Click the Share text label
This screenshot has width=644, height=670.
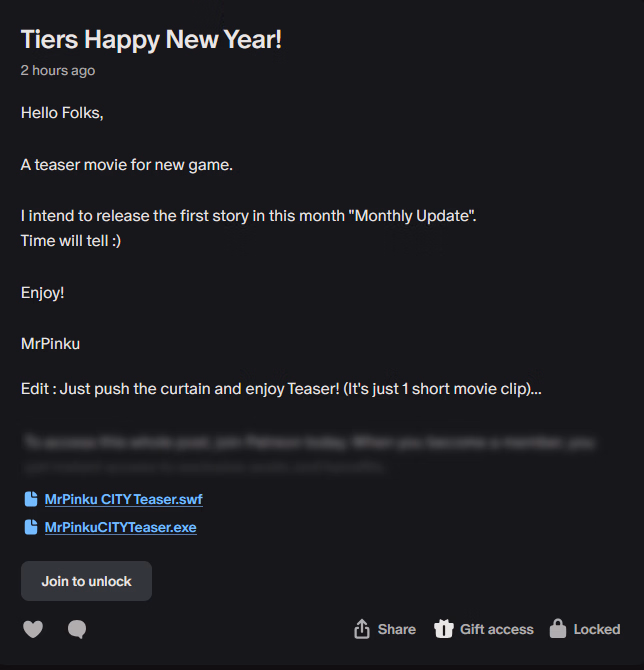click(x=397, y=629)
